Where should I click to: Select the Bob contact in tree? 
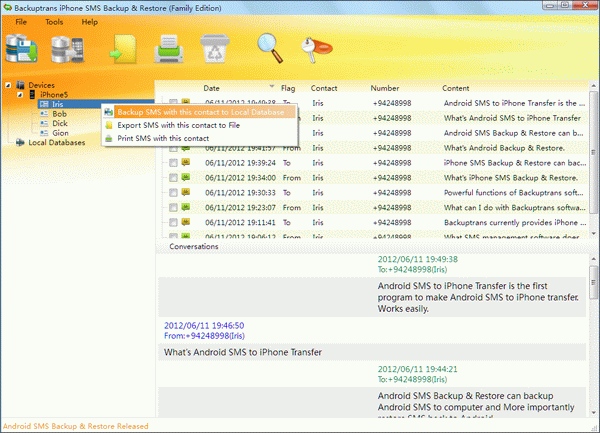click(59, 114)
